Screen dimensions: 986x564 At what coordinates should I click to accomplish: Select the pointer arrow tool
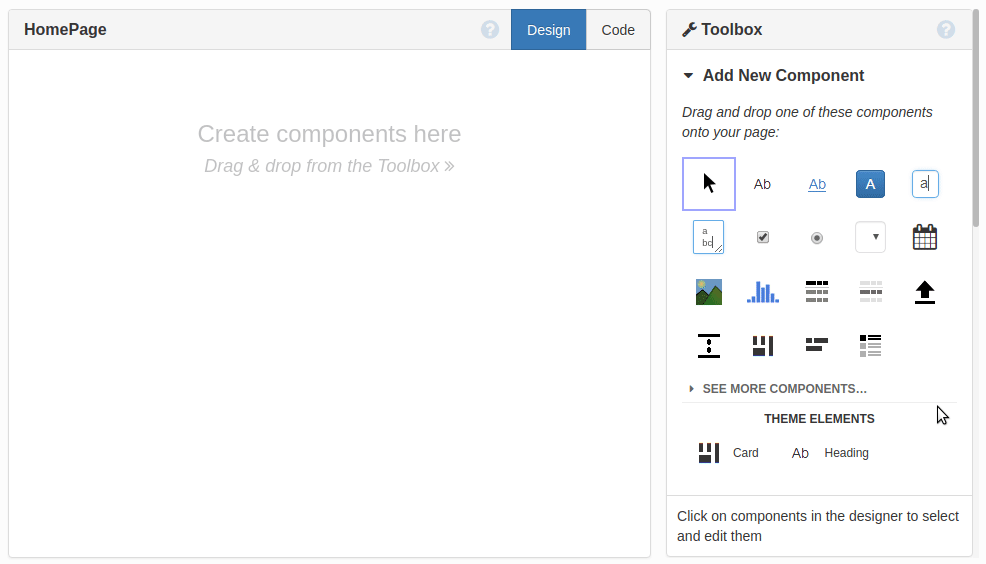[x=709, y=184]
